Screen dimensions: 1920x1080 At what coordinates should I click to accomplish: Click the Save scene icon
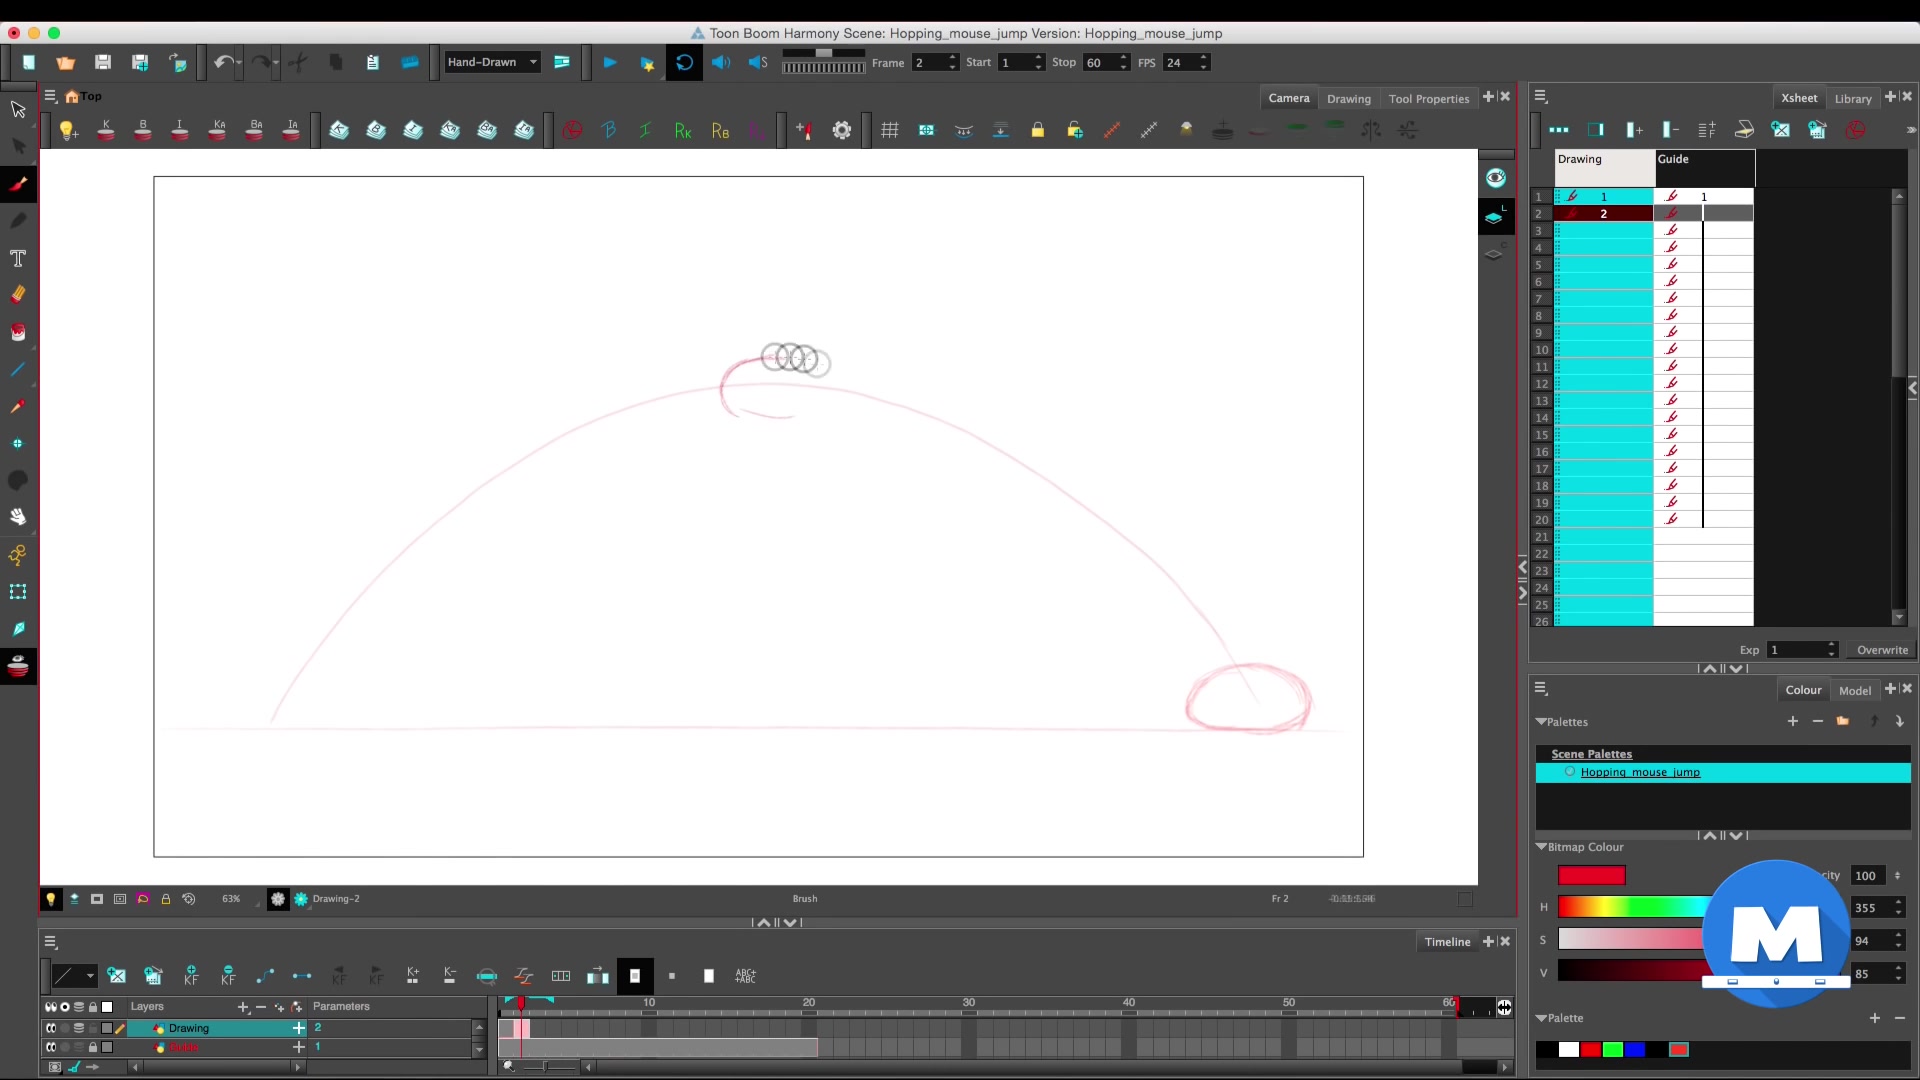click(x=103, y=62)
